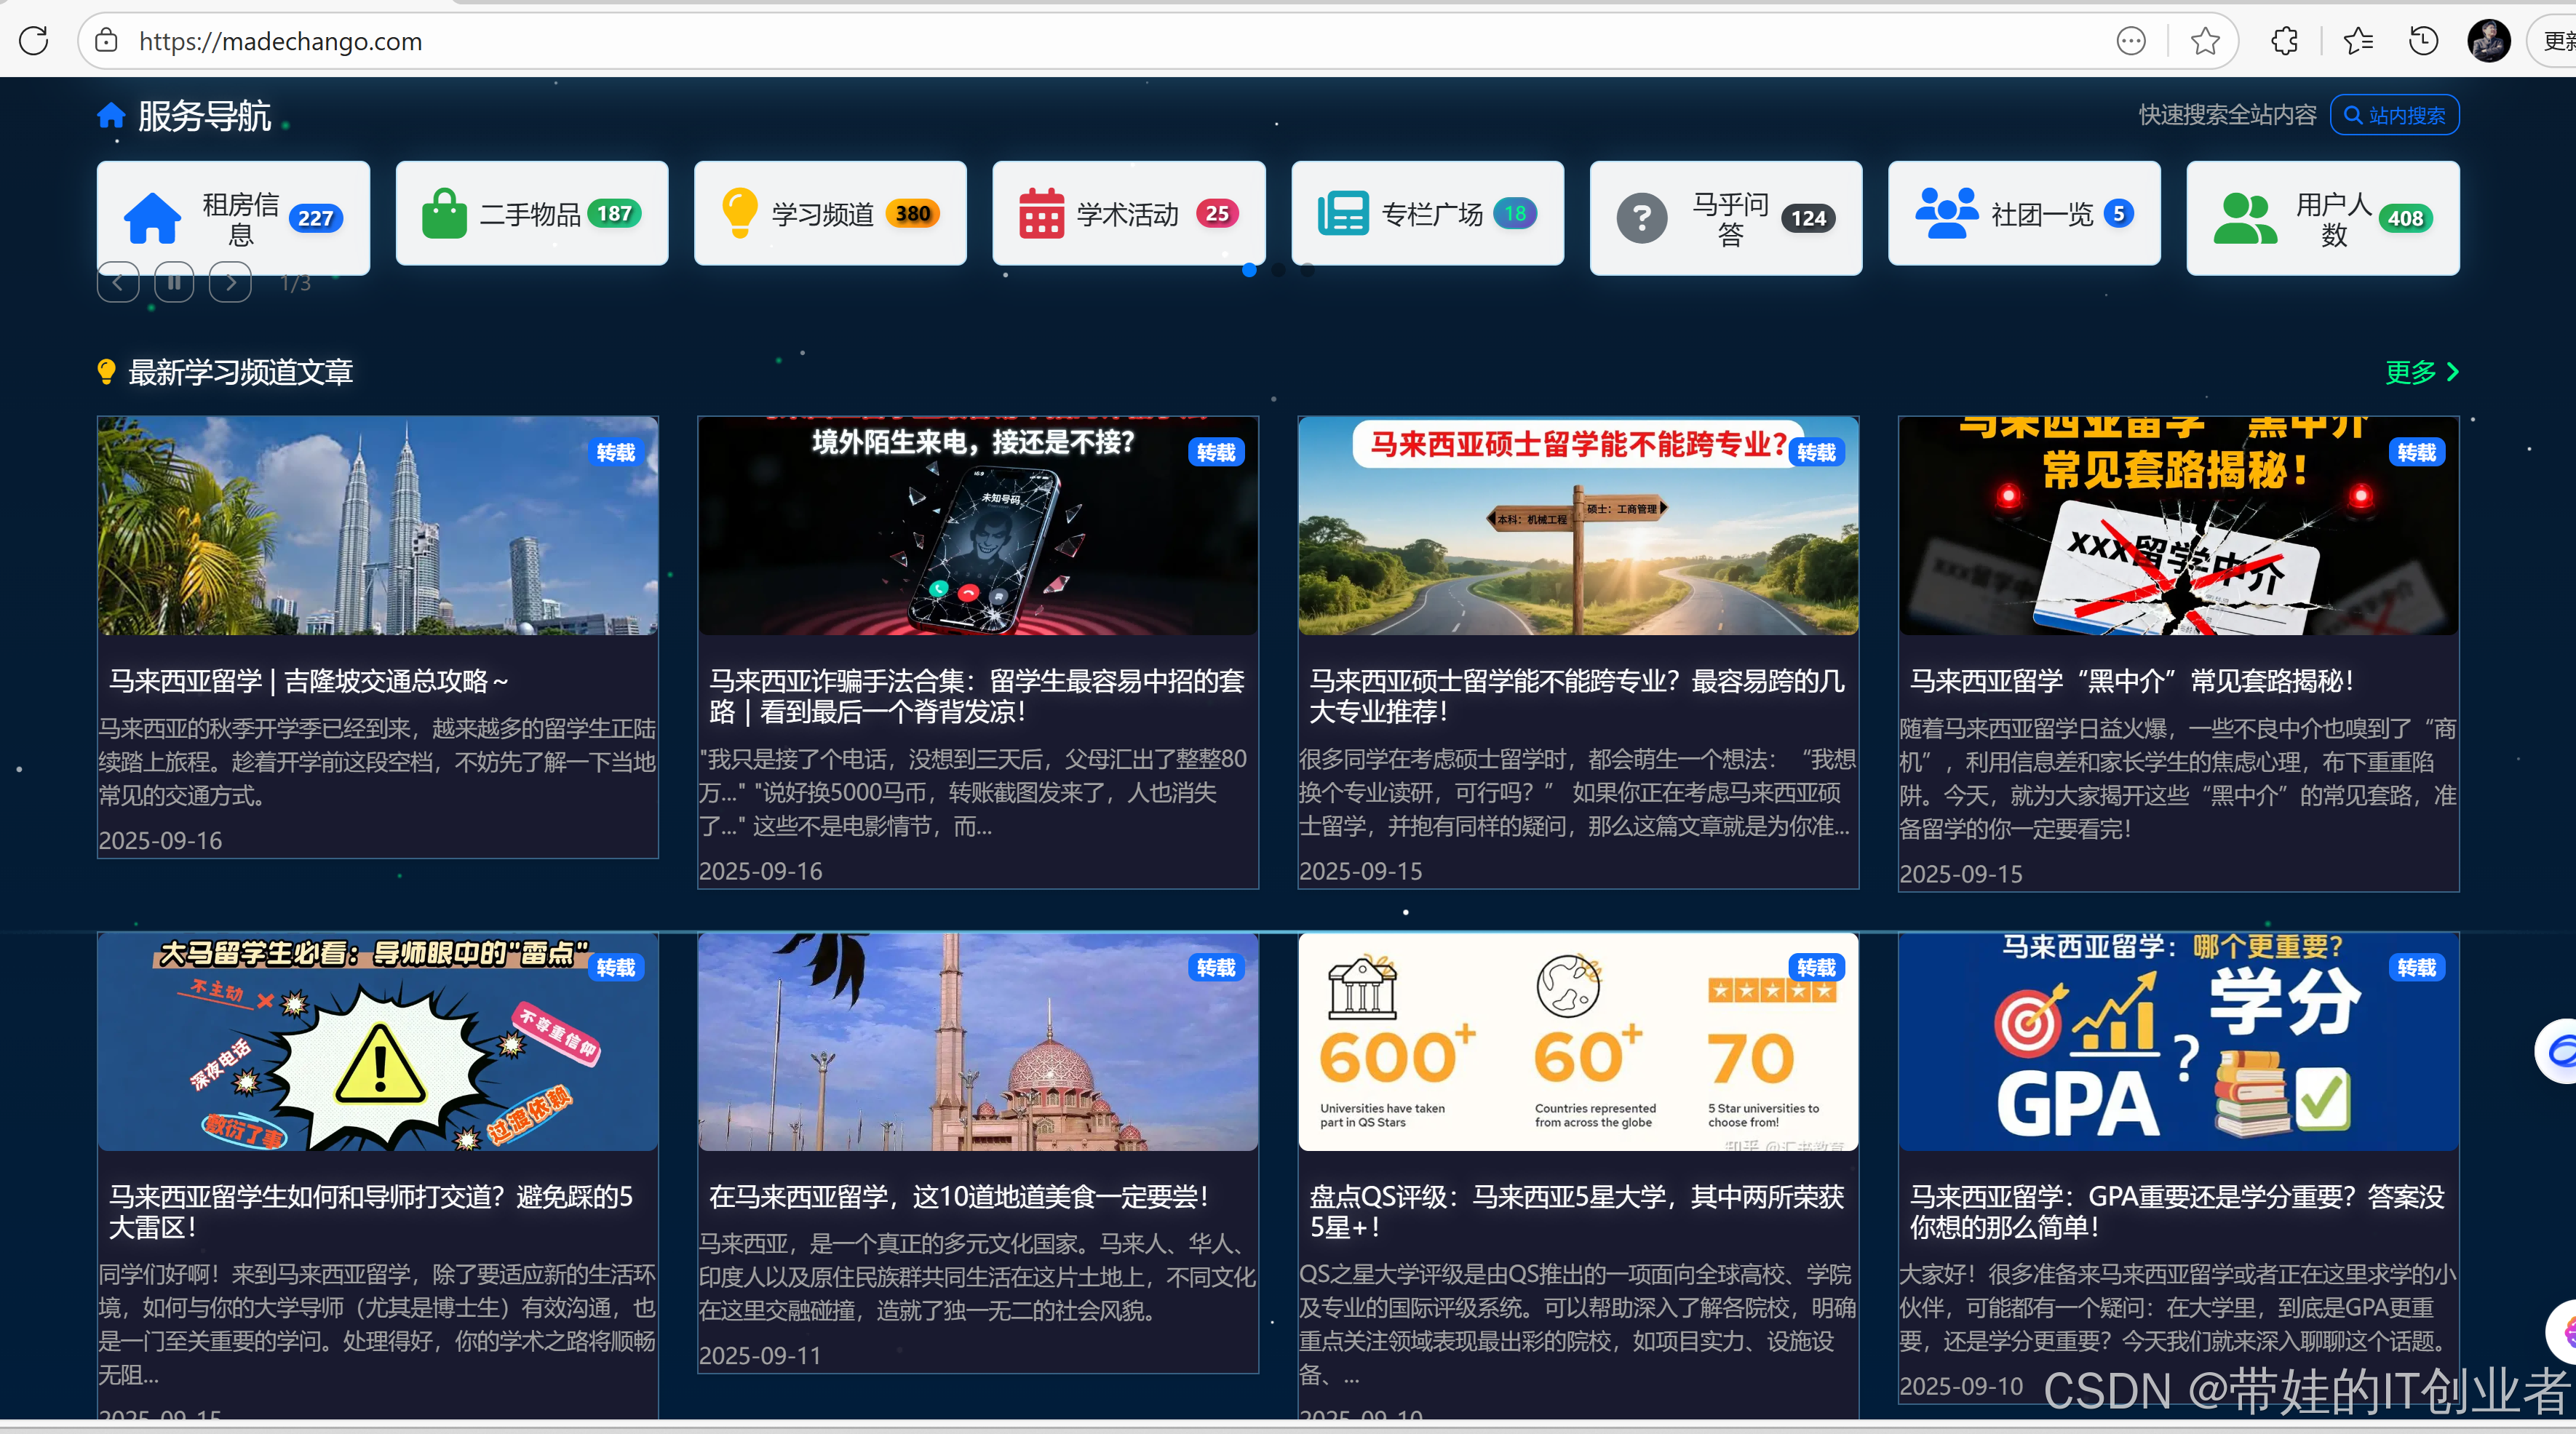Open the 学习频道 lightbulb icon
This screenshot has height=1434, width=2576.
[740, 213]
